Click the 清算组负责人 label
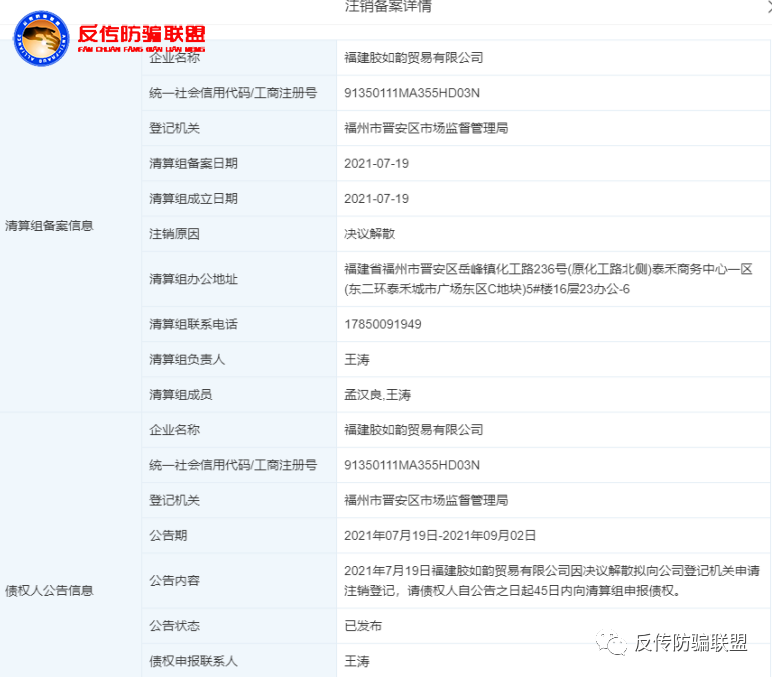Viewport: 772px width, 677px height. 187,360
